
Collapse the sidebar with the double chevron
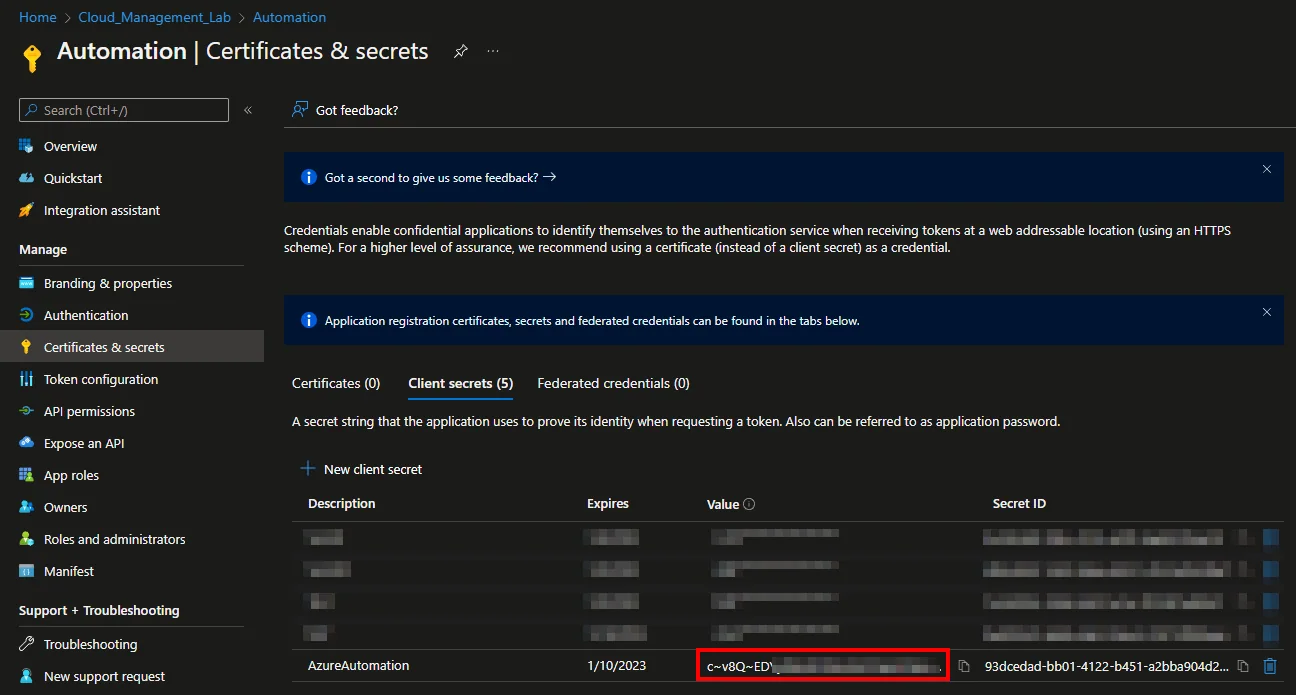pyautogui.click(x=248, y=110)
